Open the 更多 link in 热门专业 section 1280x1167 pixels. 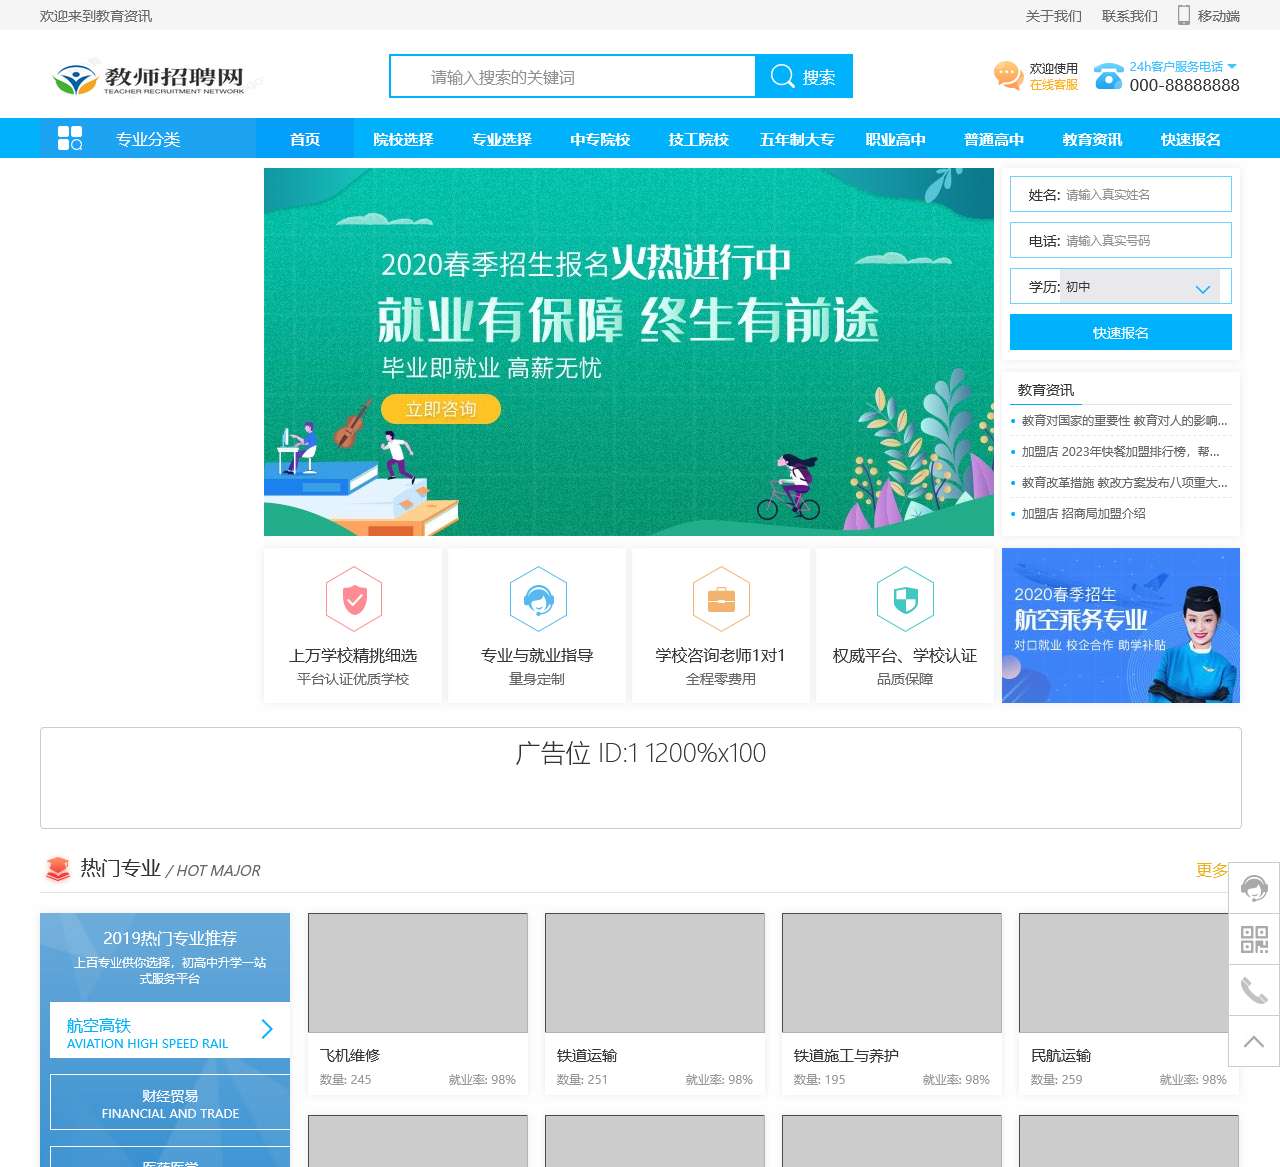(x=1211, y=870)
